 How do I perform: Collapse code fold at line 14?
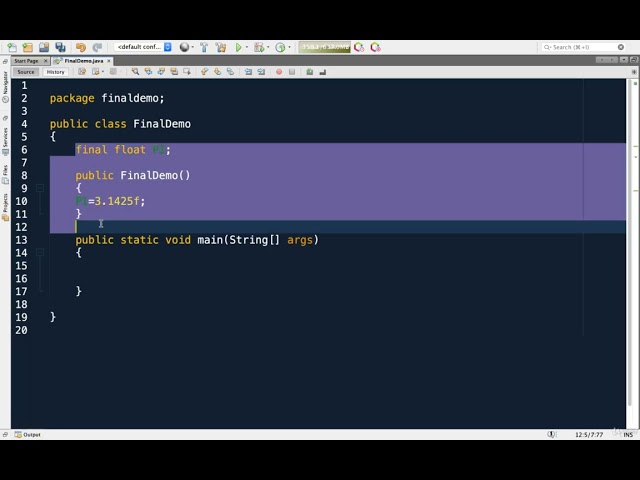40,253
